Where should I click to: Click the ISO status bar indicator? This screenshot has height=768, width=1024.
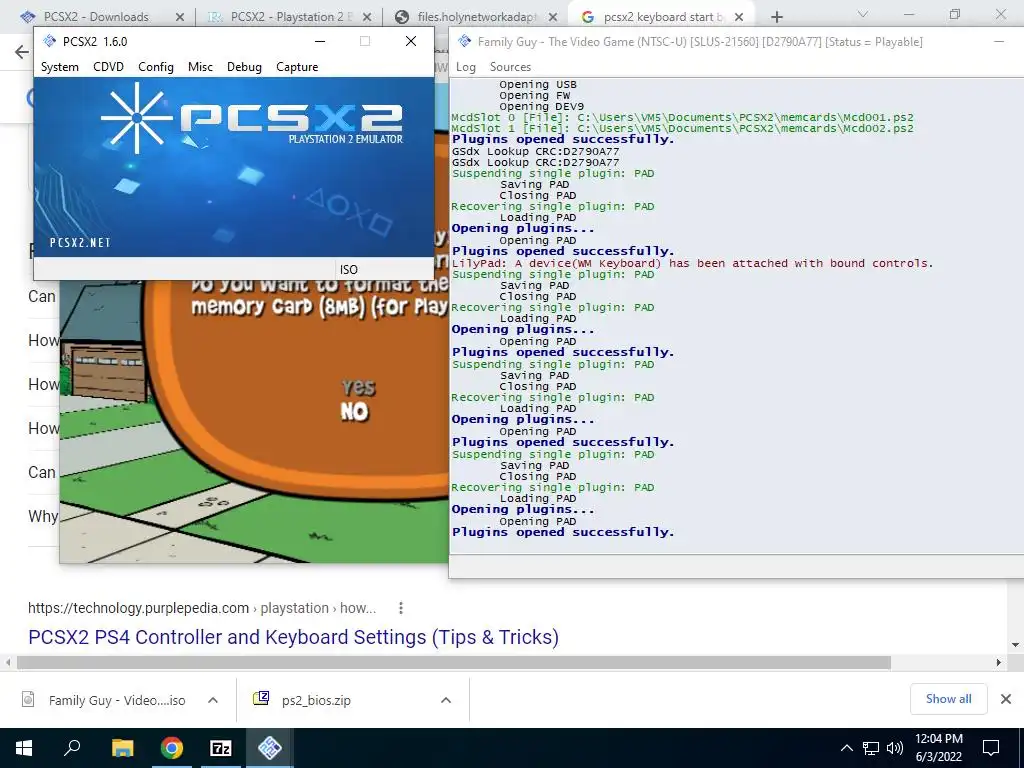[349, 269]
